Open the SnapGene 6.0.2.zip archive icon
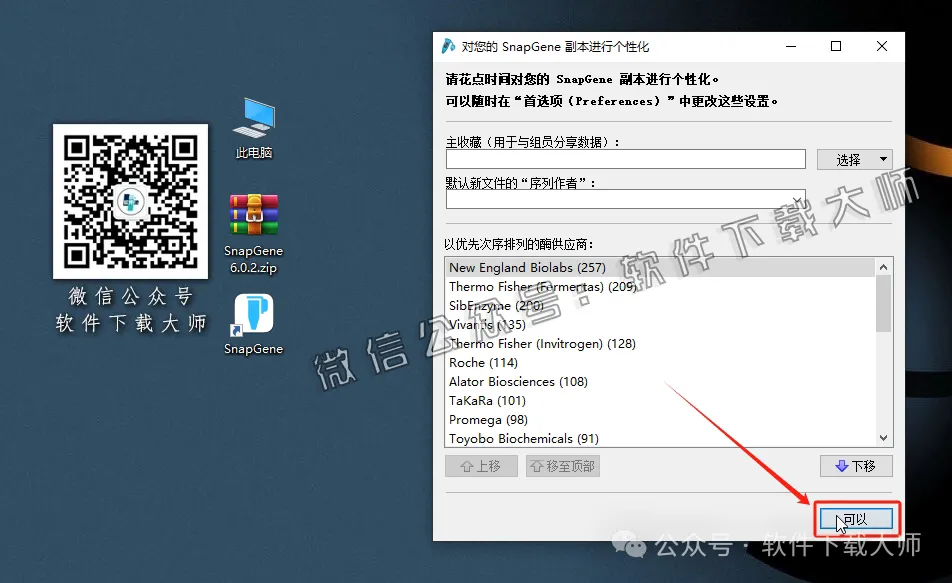The image size is (952, 583). (253, 214)
